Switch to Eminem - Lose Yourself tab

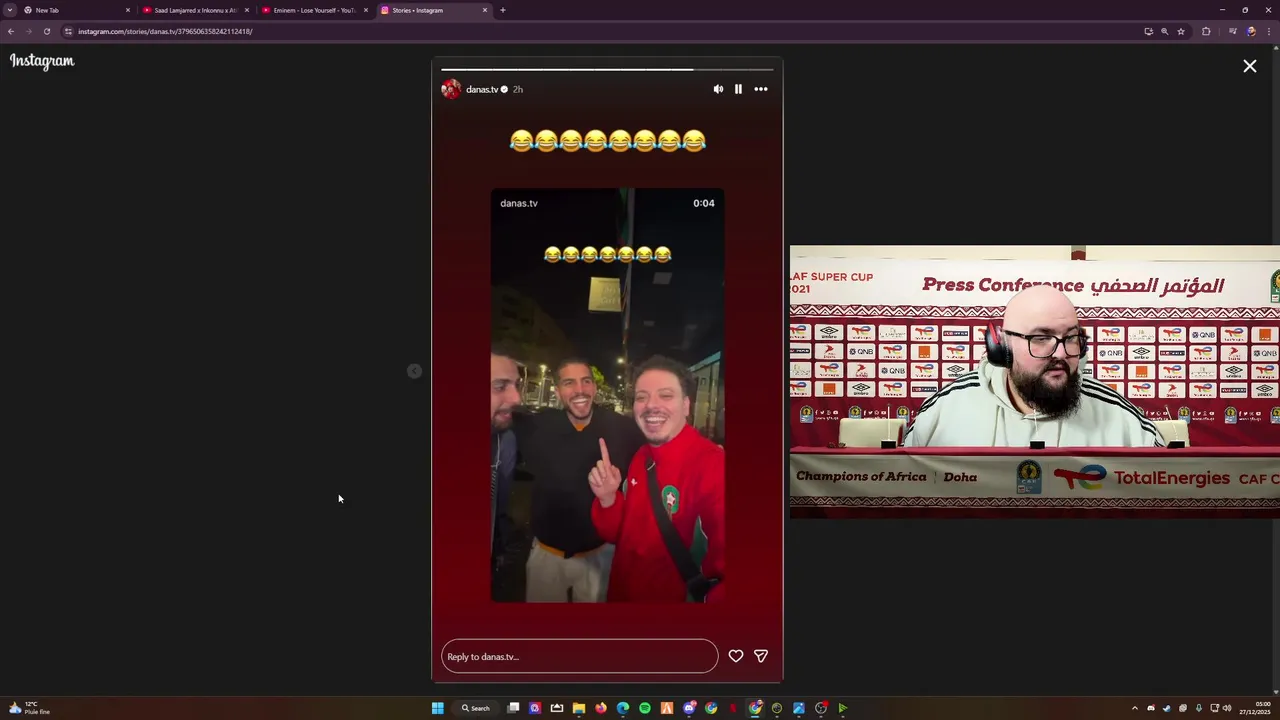(x=314, y=10)
